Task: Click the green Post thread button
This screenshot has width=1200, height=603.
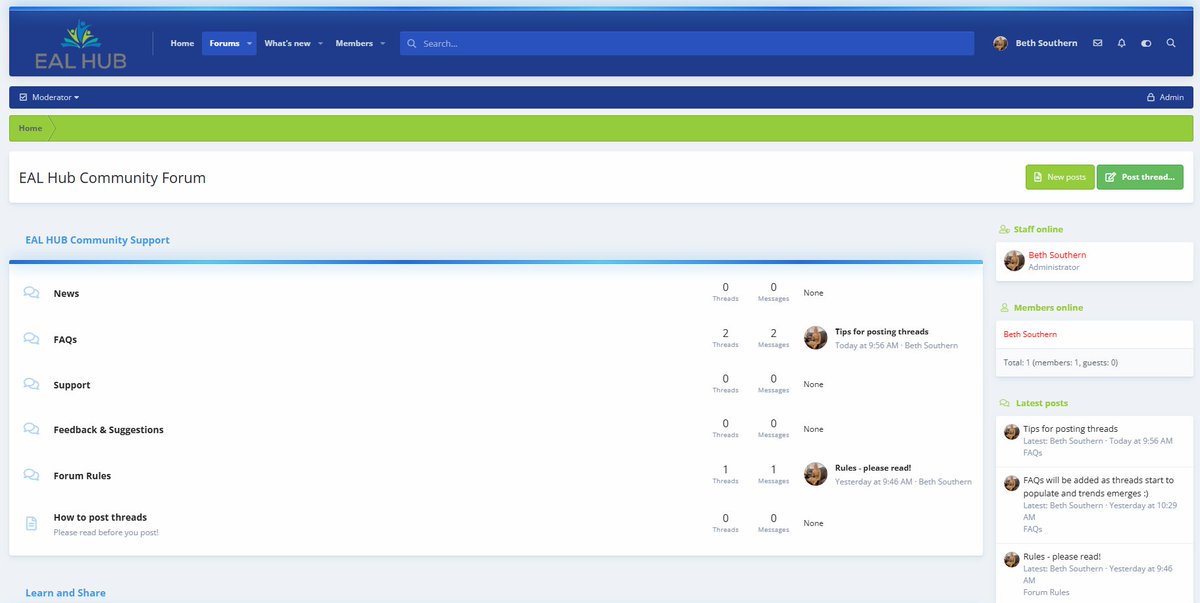Action: point(1140,176)
